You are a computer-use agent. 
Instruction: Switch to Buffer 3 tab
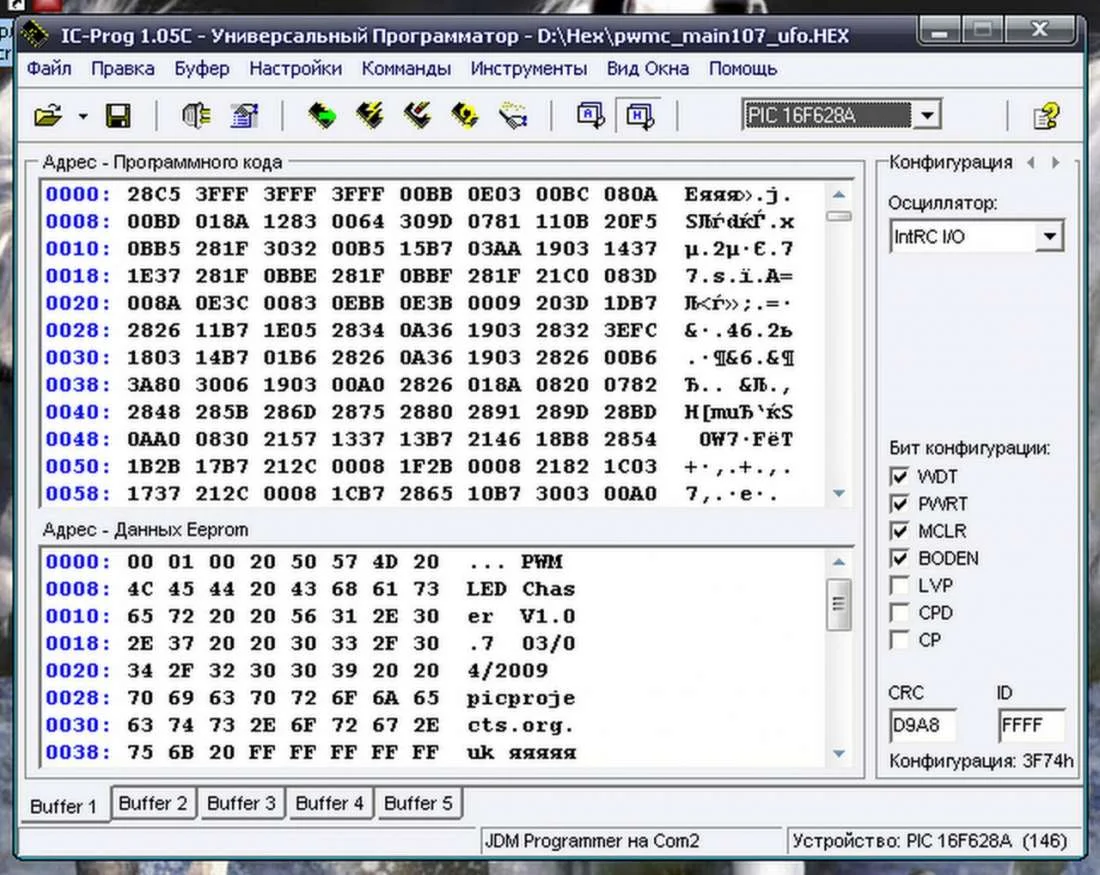[241, 803]
